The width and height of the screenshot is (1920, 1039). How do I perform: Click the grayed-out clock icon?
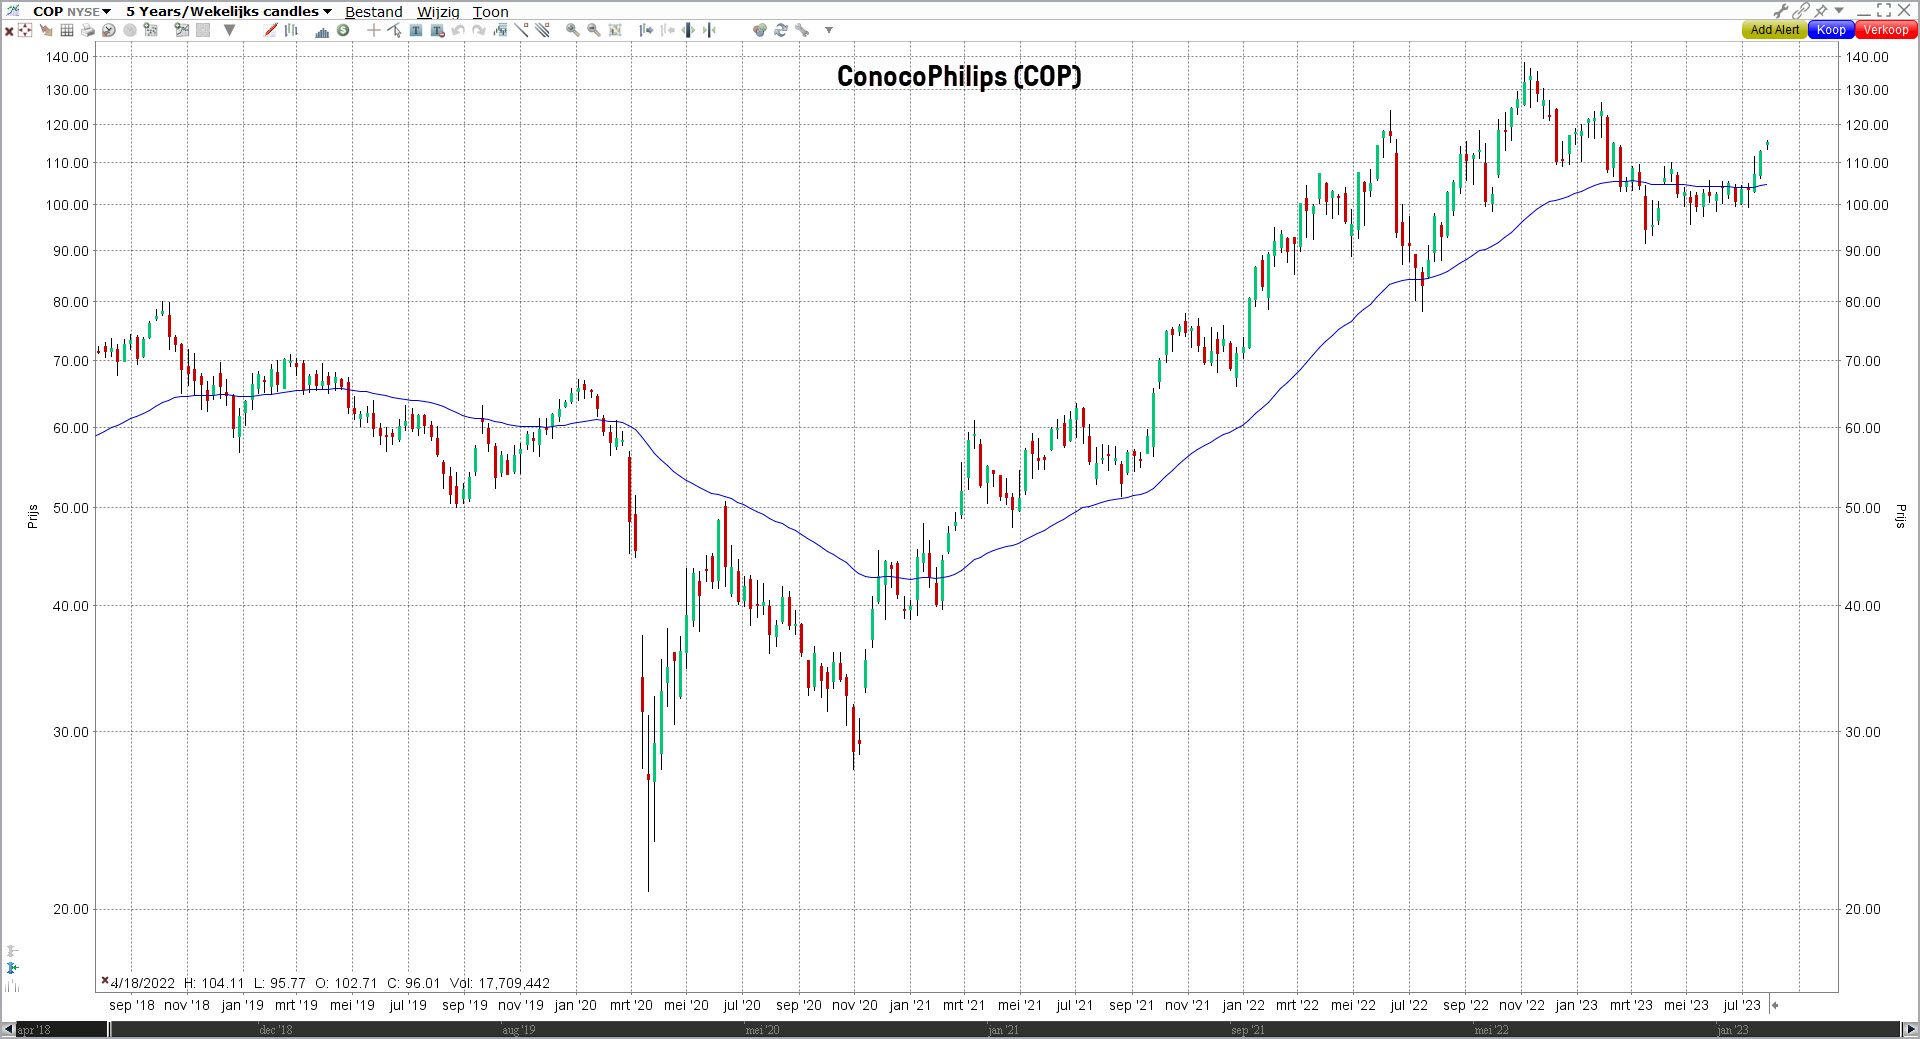coord(130,30)
